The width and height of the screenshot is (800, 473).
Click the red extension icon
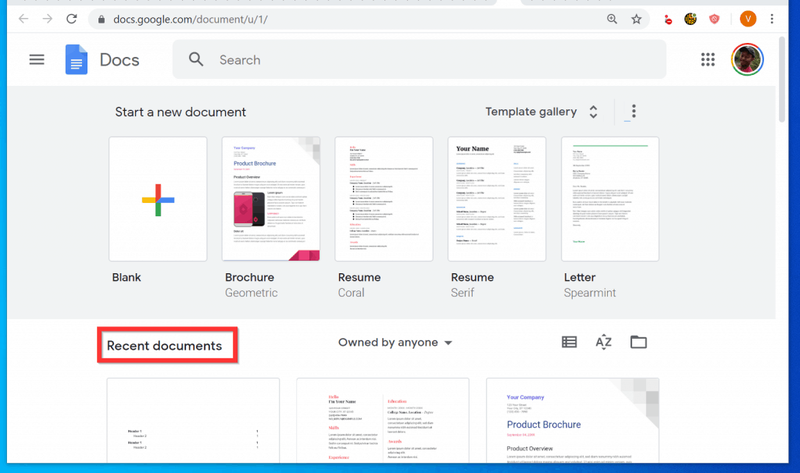[x=668, y=20]
